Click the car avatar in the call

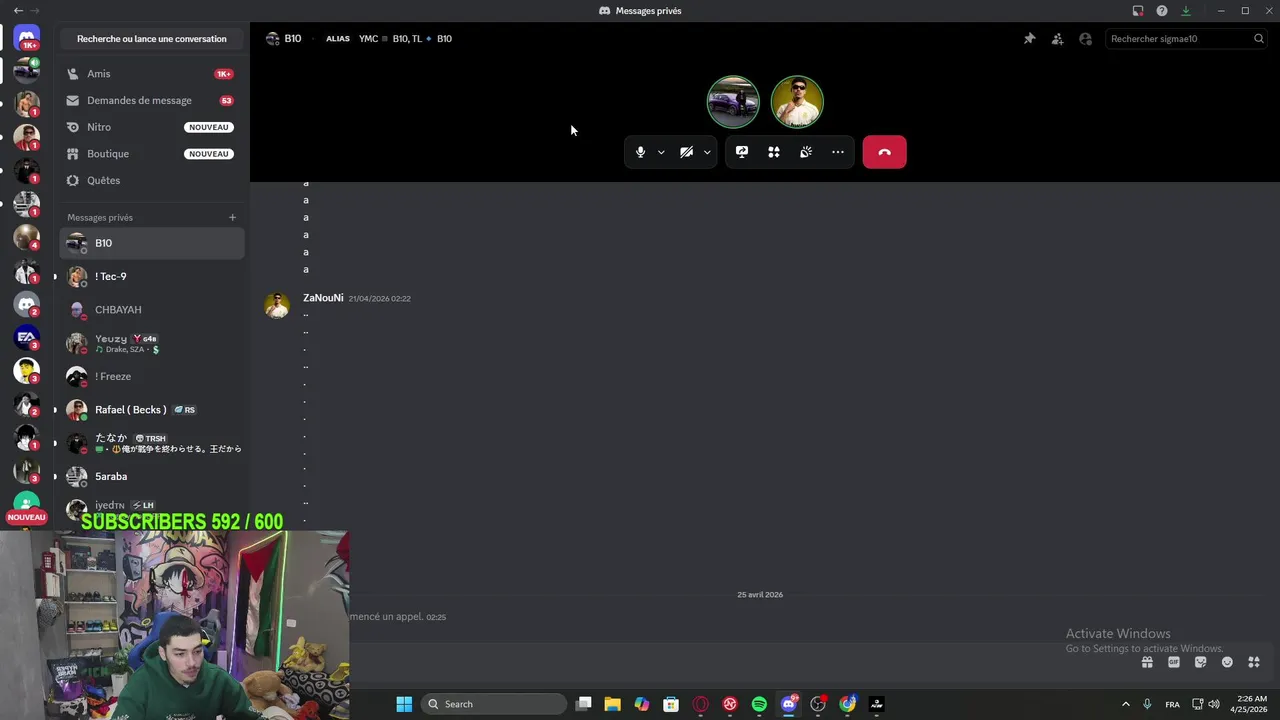tap(733, 102)
